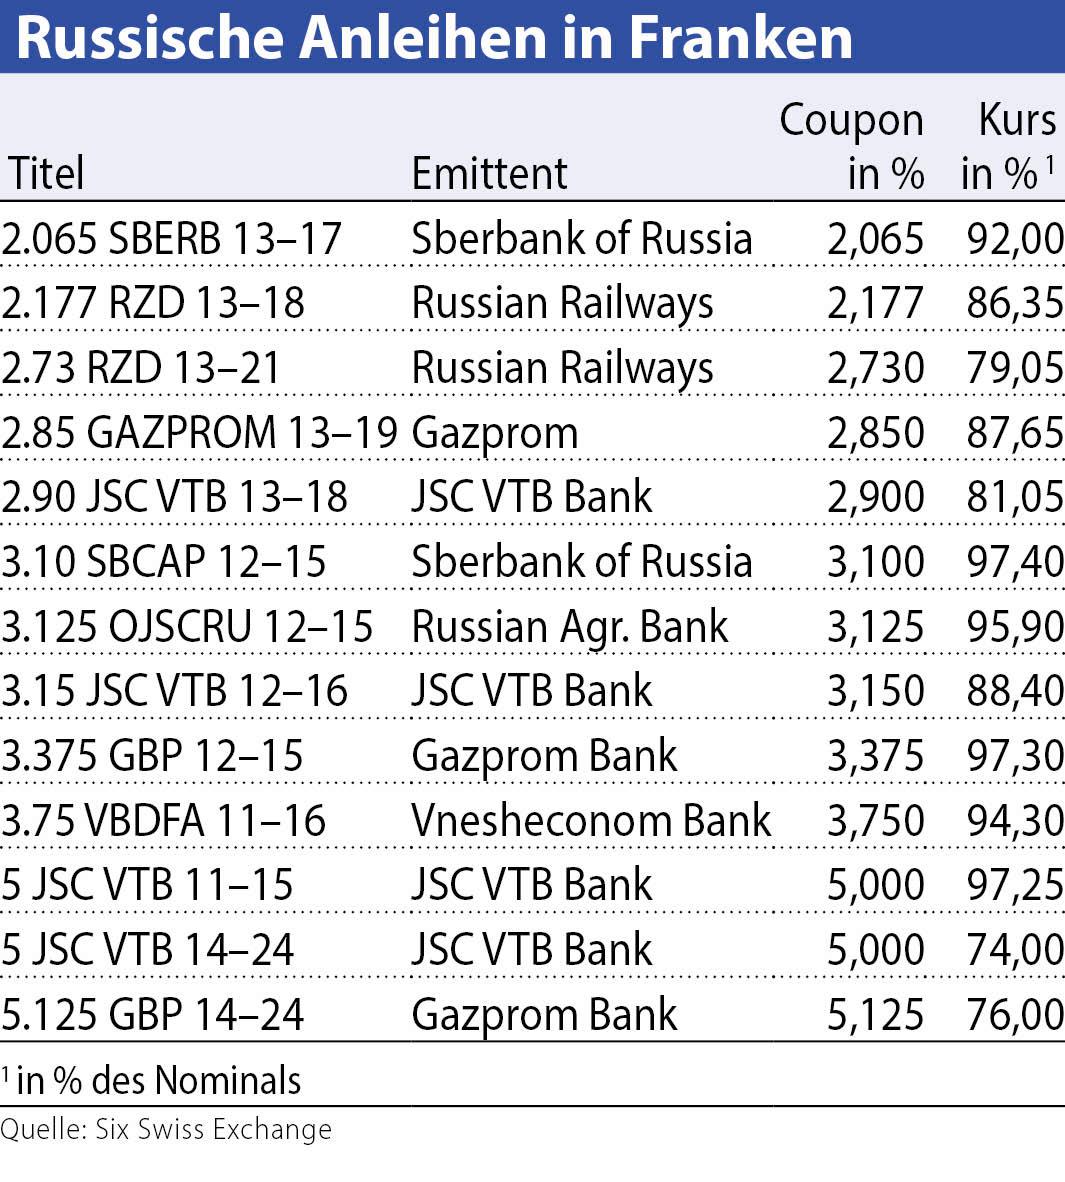Select the 2.065 SBERB 13–17 row title
This screenshot has width=1065, height=1182.
coord(172,239)
